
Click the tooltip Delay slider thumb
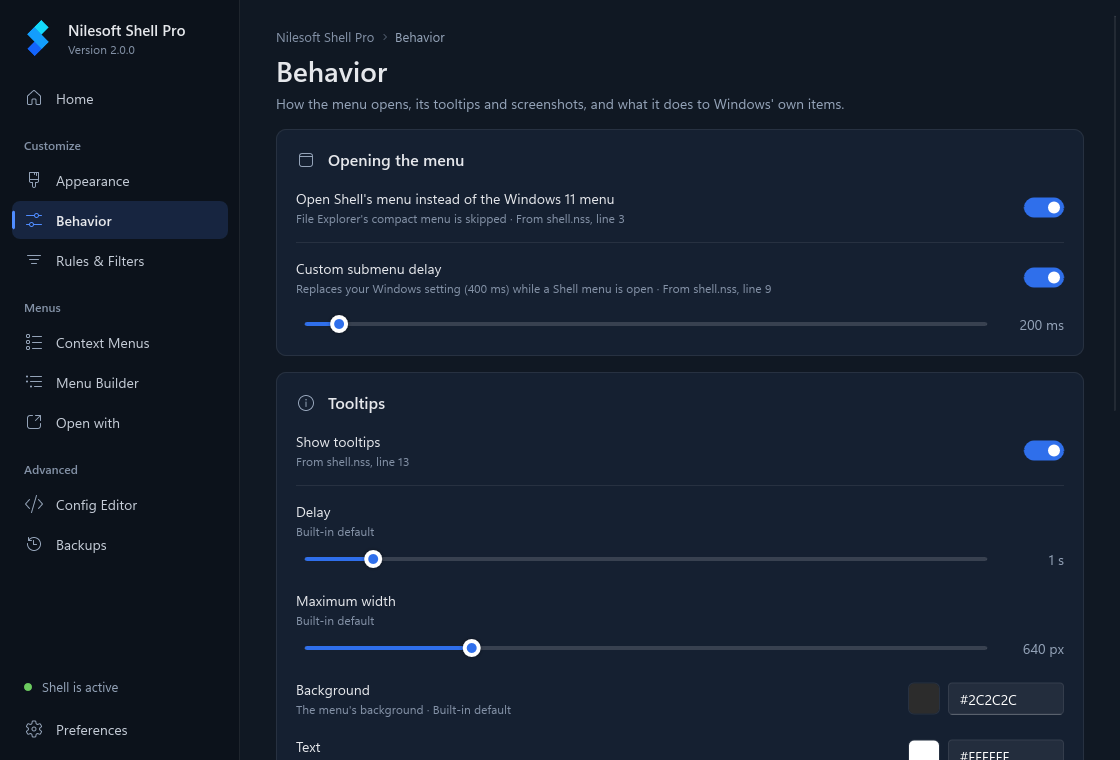click(373, 559)
